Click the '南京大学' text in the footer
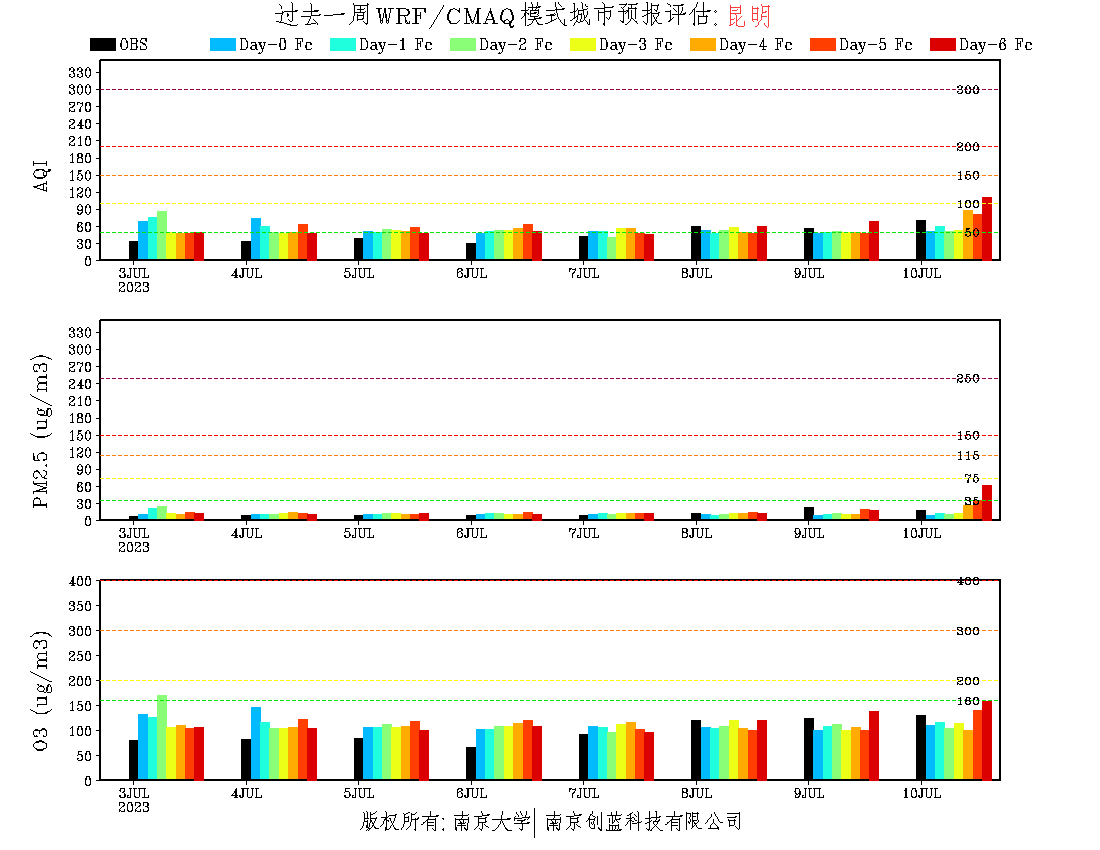This screenshot has width=1100, height=850. [x=492, y=821]
